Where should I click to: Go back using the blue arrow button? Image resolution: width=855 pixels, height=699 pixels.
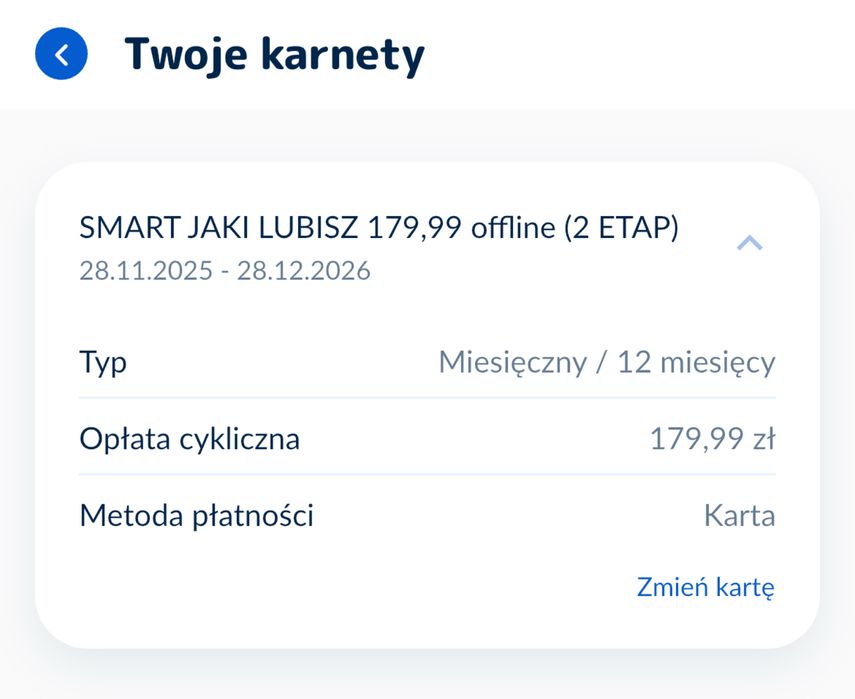click(x=61, y=55)
